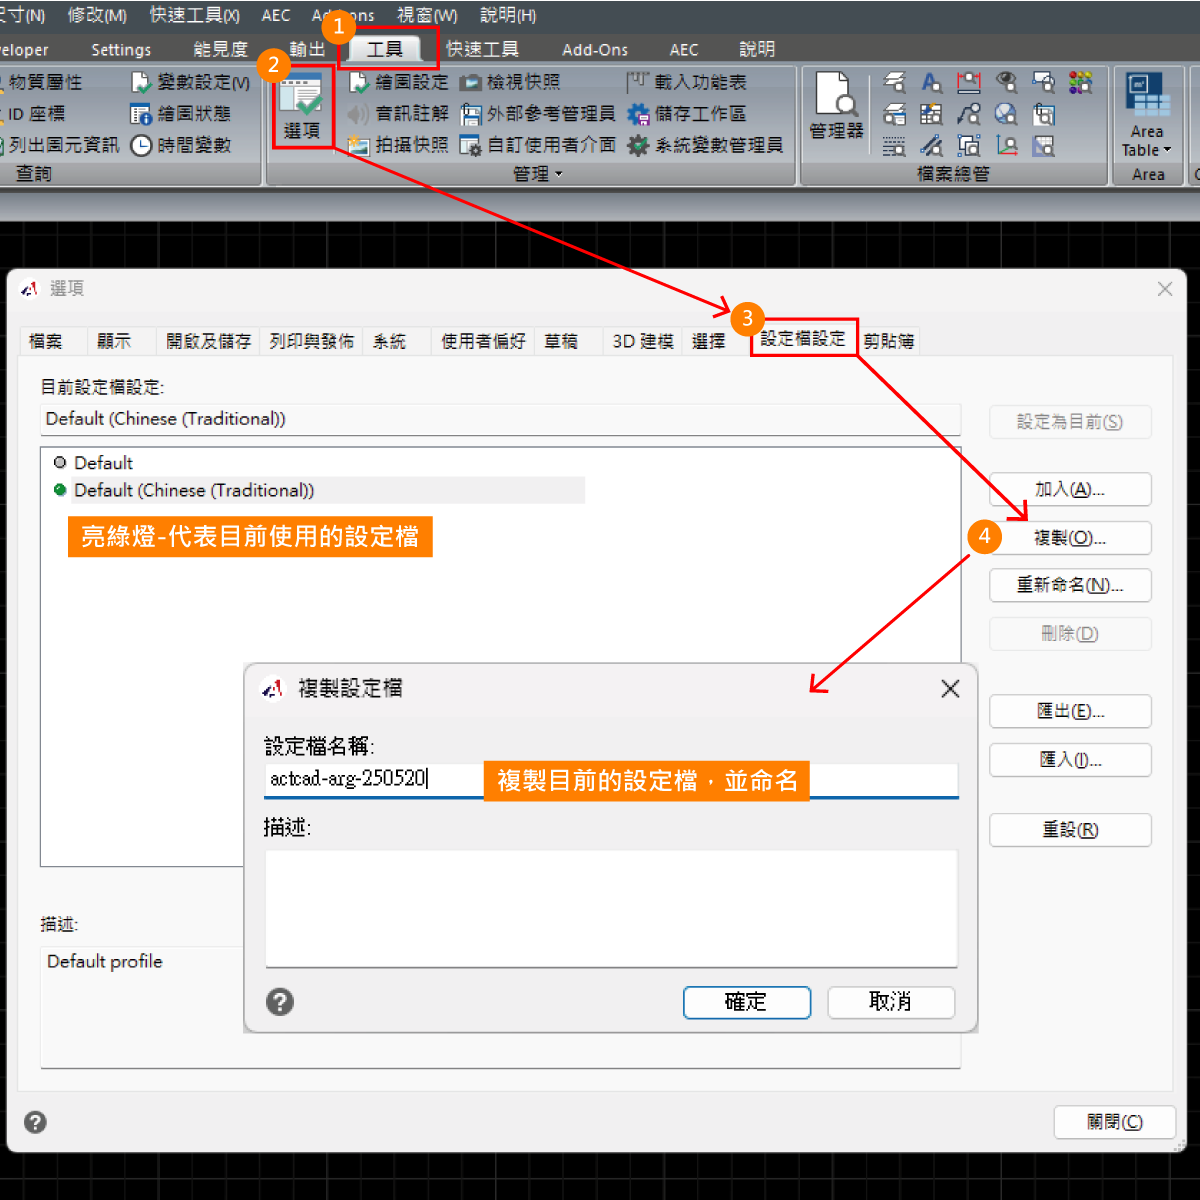The width and height of the screenshot is (1200, 1200).
Task: Click the explore linetypes icon
Action: point(895,146)
